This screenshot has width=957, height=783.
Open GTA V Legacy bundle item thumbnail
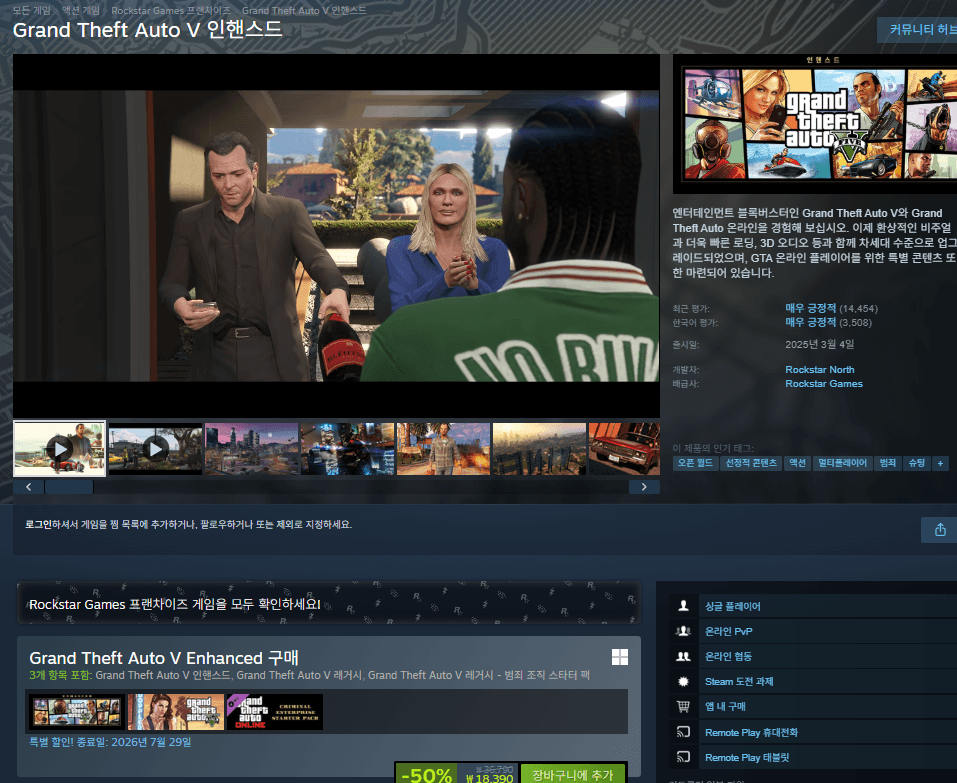[176, 712]
